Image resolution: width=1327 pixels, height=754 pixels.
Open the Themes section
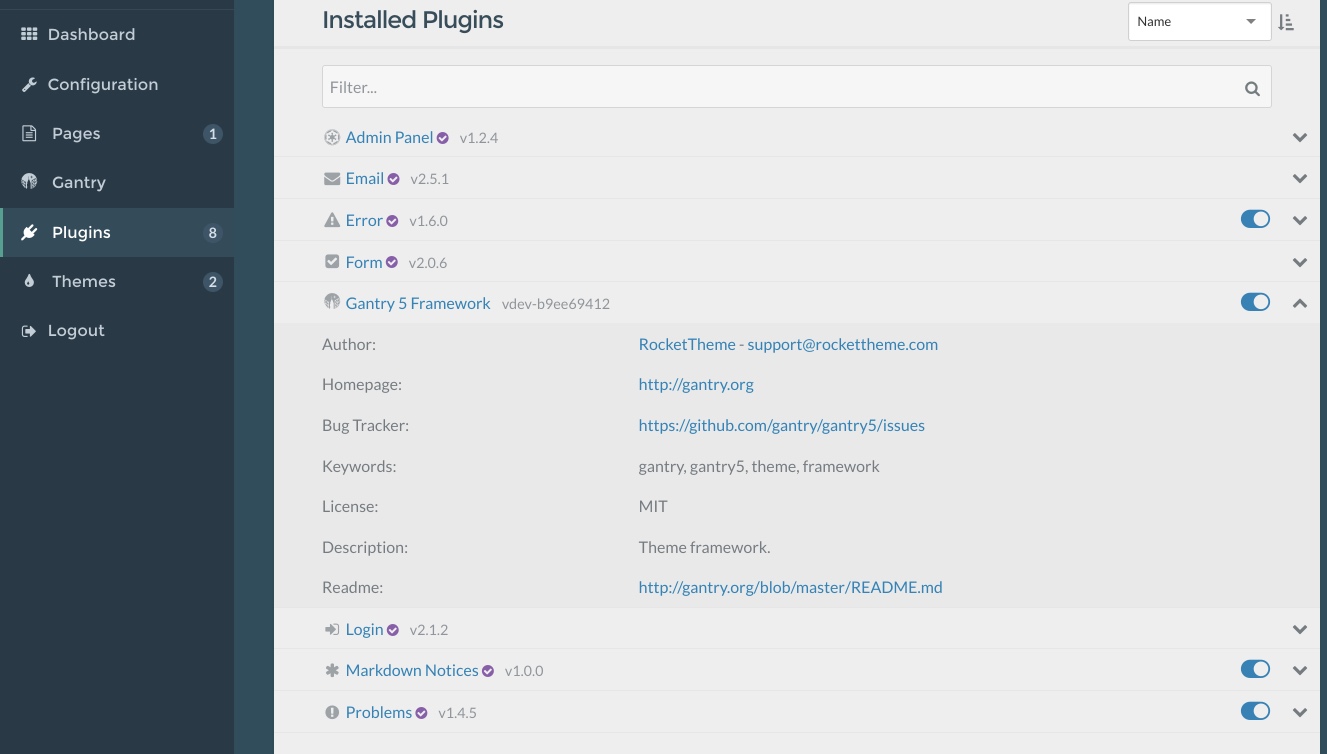[x=83, y=281]
